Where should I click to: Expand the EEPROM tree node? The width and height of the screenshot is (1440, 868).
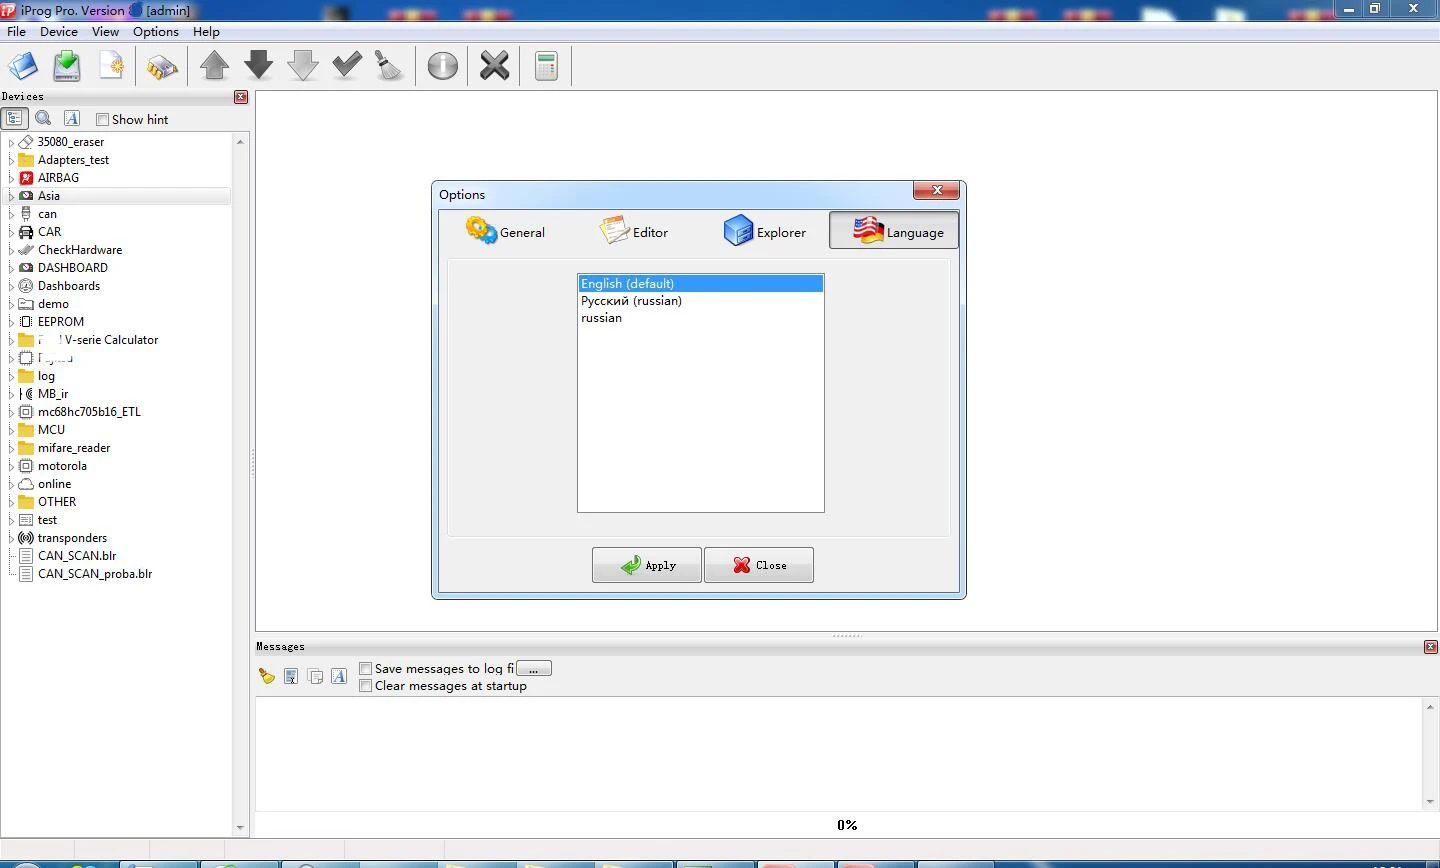point(11,322)
